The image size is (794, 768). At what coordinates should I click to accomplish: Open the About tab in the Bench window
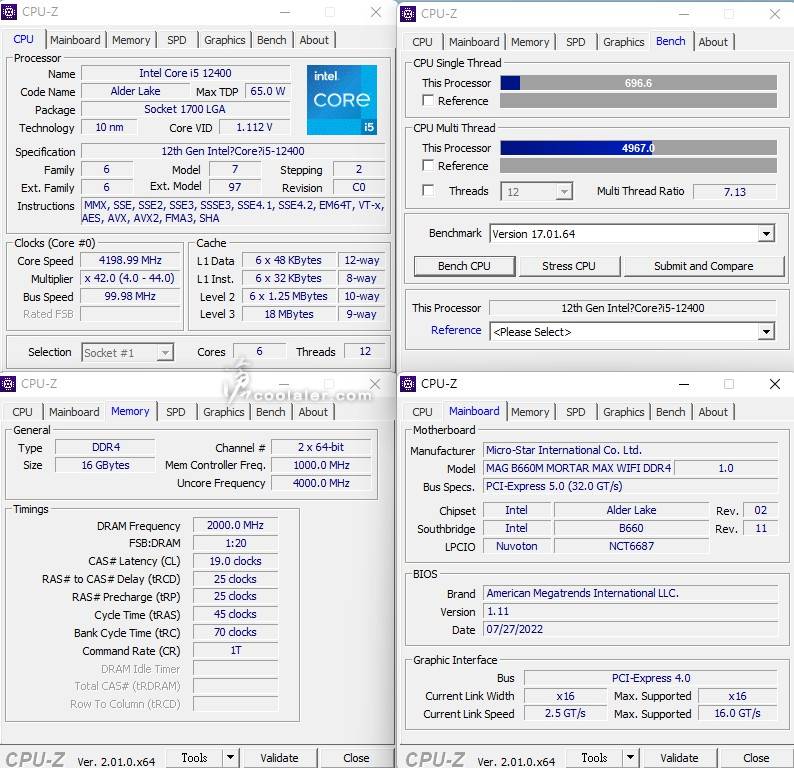713,42
